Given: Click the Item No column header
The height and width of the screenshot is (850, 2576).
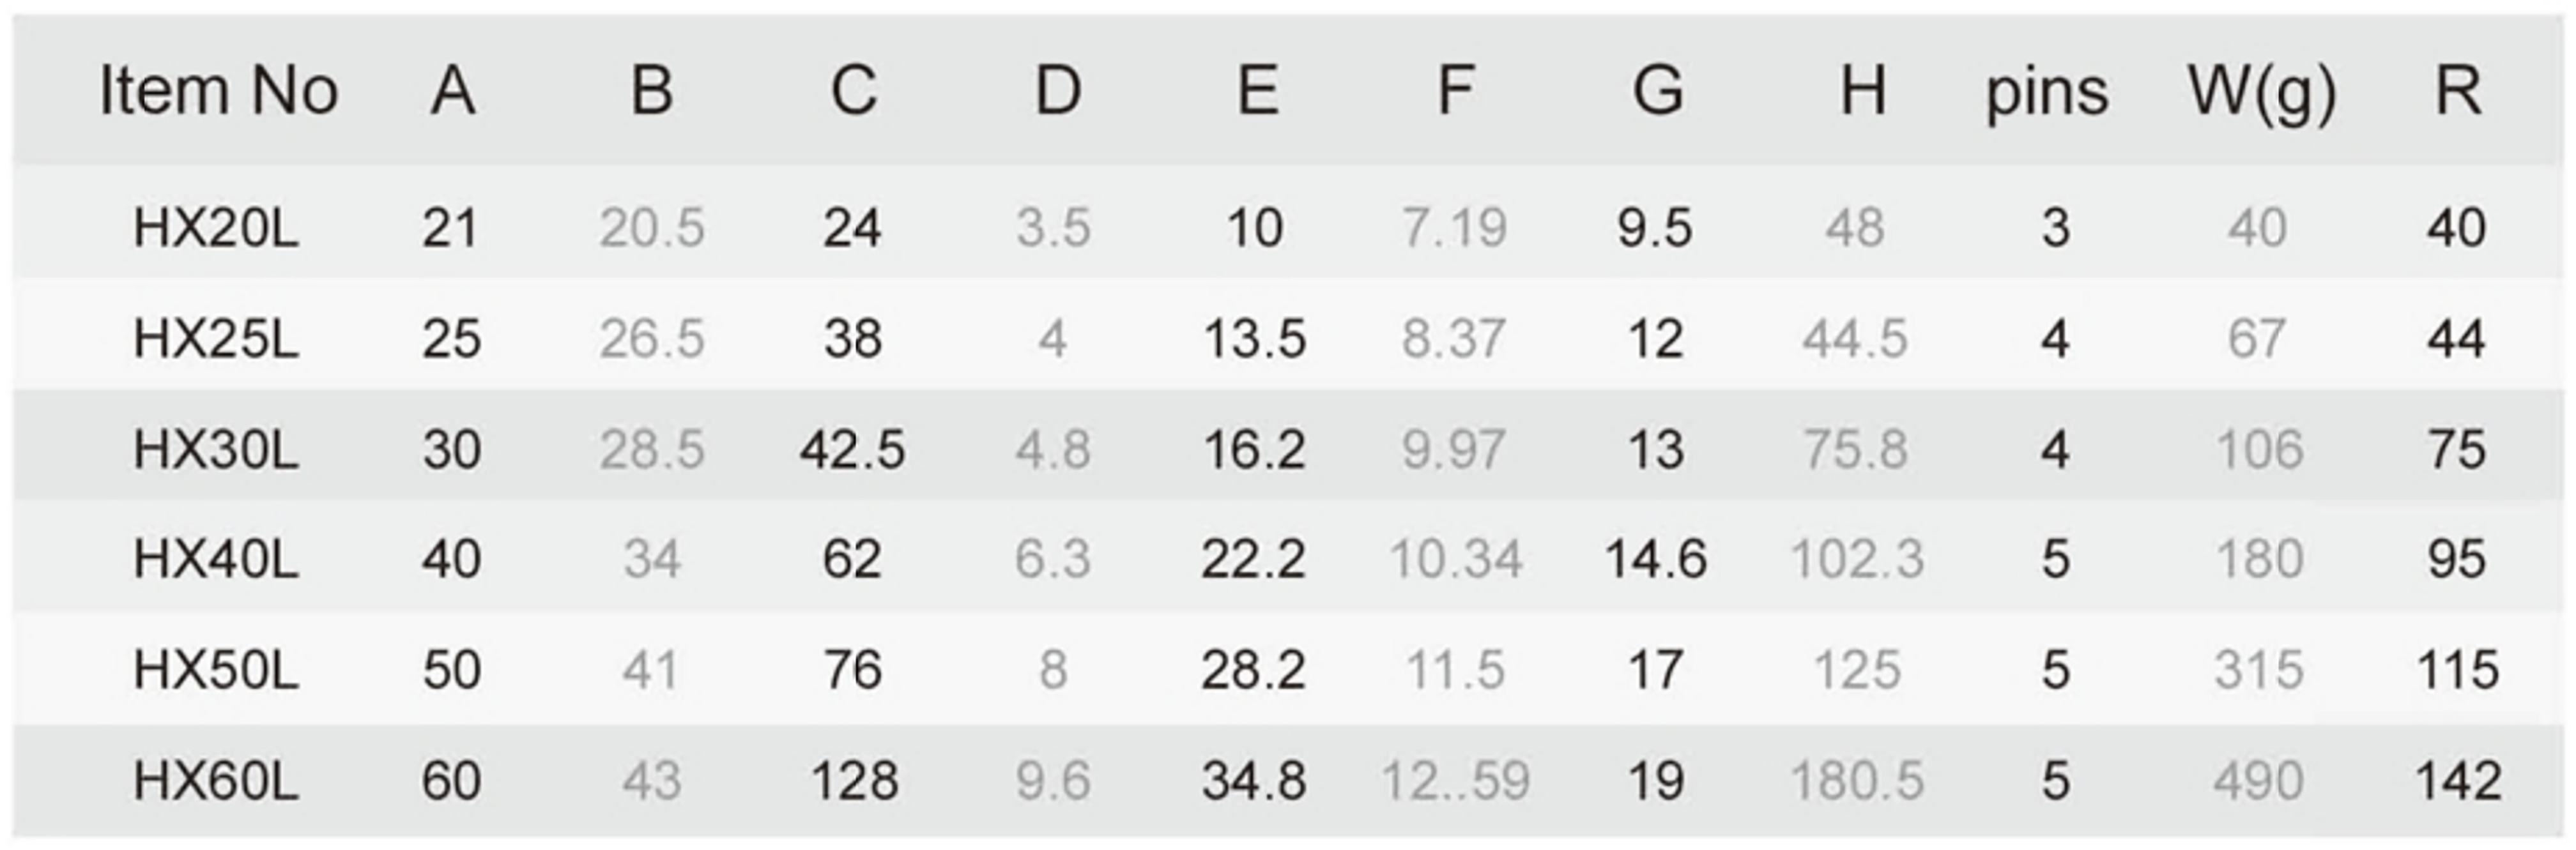Looking at the screenshot, I should coord(219,91).
